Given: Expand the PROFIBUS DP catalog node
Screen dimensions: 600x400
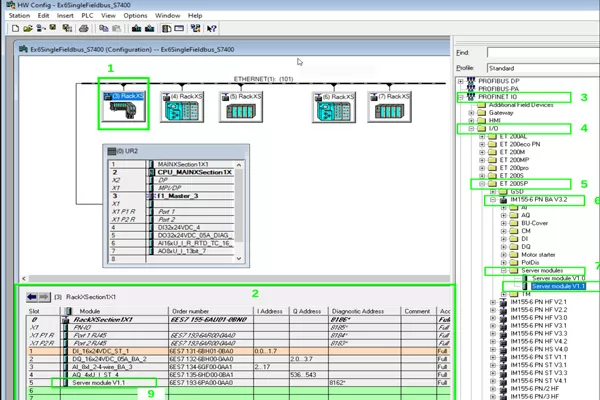Looking at the screenshot, I should pos(460,80).
